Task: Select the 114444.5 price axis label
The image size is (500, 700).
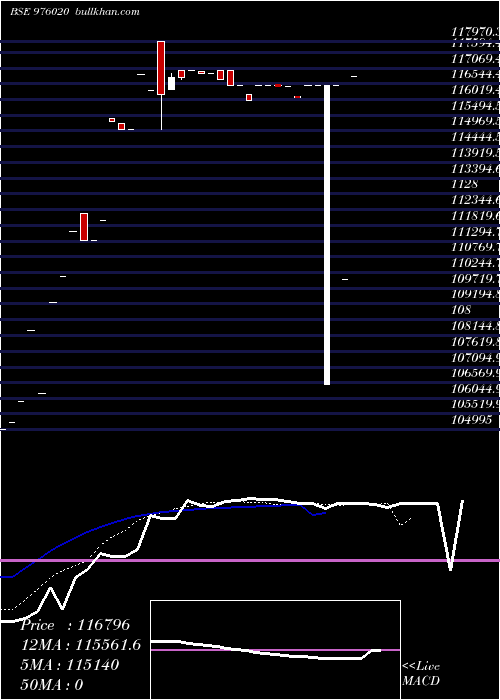Action: point(475,137)
